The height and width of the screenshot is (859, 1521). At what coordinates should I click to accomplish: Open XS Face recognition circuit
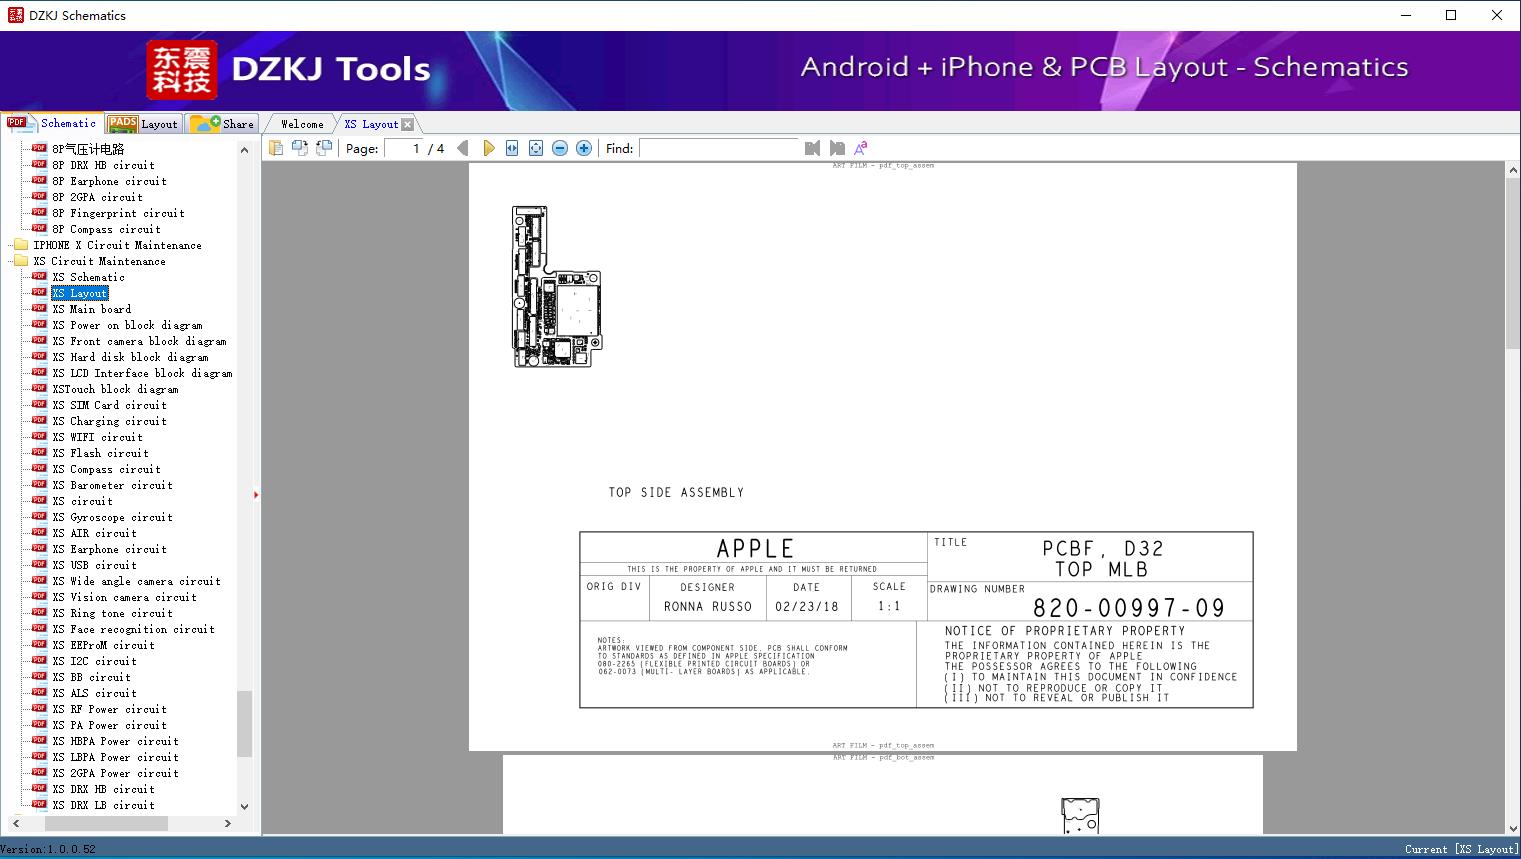click(133, 629)
